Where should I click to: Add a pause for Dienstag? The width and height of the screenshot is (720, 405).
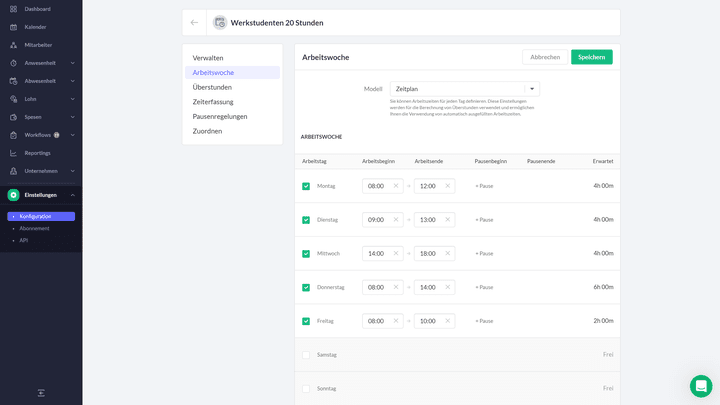484,220
